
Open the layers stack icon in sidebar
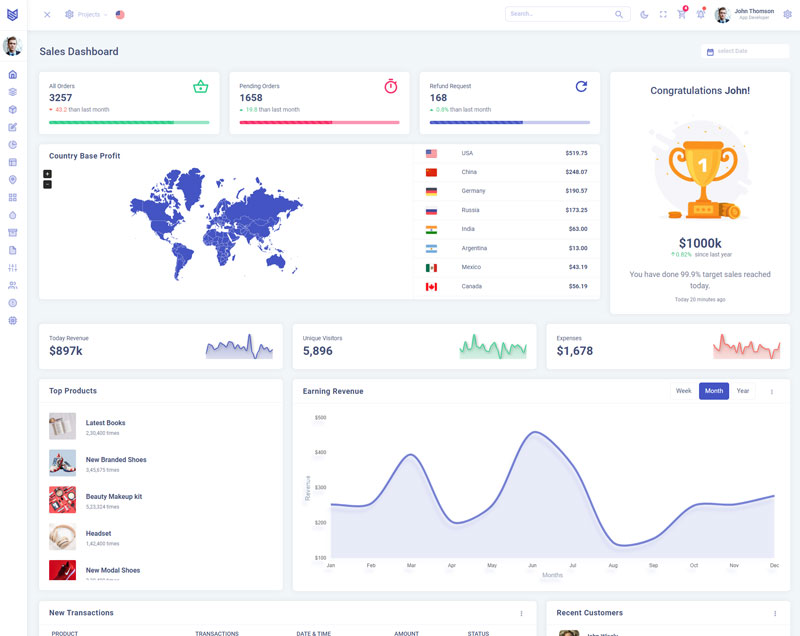12,92
